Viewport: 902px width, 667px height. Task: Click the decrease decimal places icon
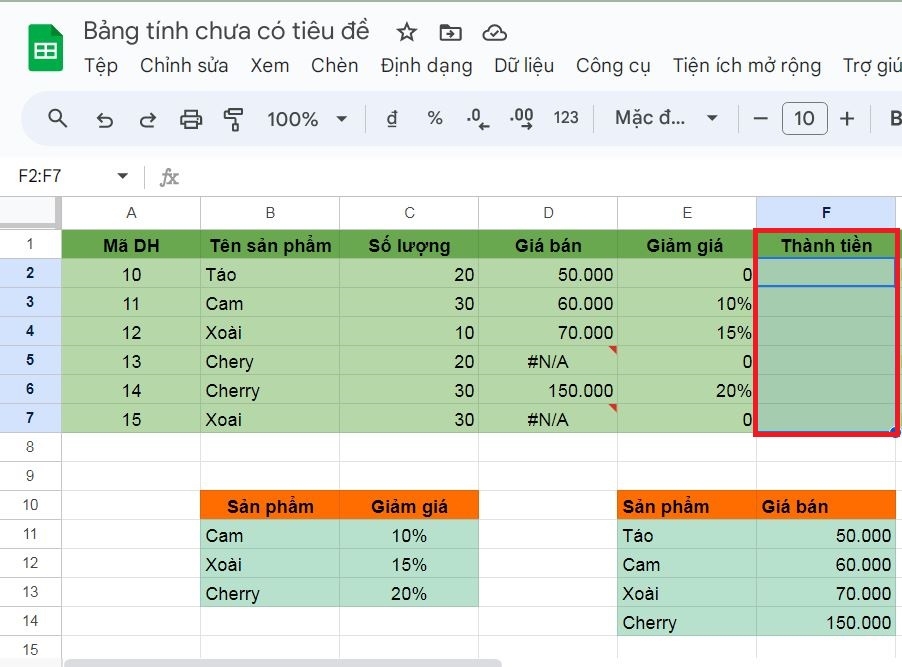[x=477, y=119]
